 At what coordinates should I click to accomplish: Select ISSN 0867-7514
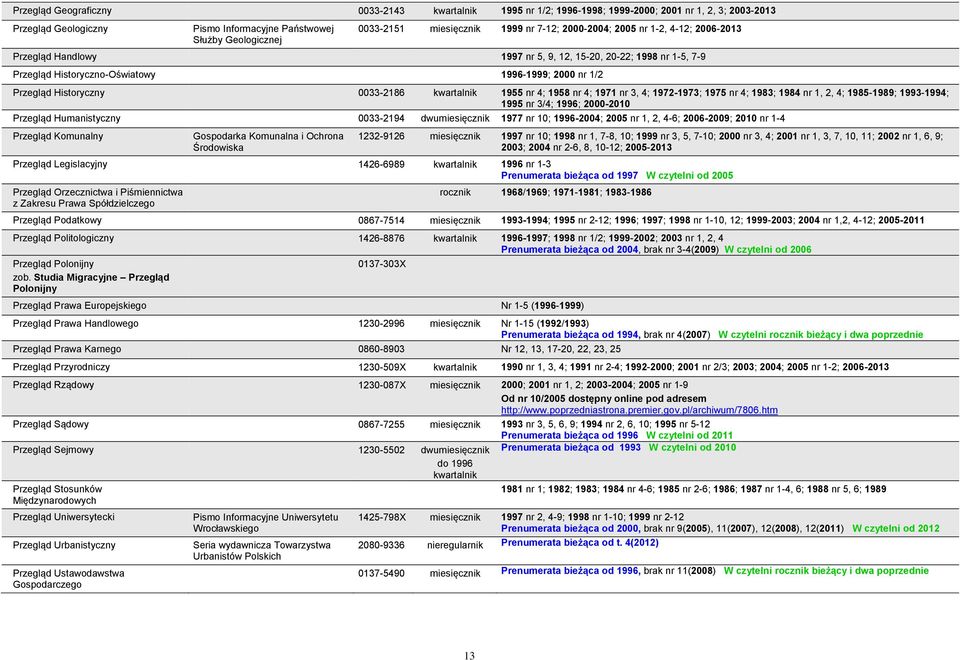coord(381,220)
